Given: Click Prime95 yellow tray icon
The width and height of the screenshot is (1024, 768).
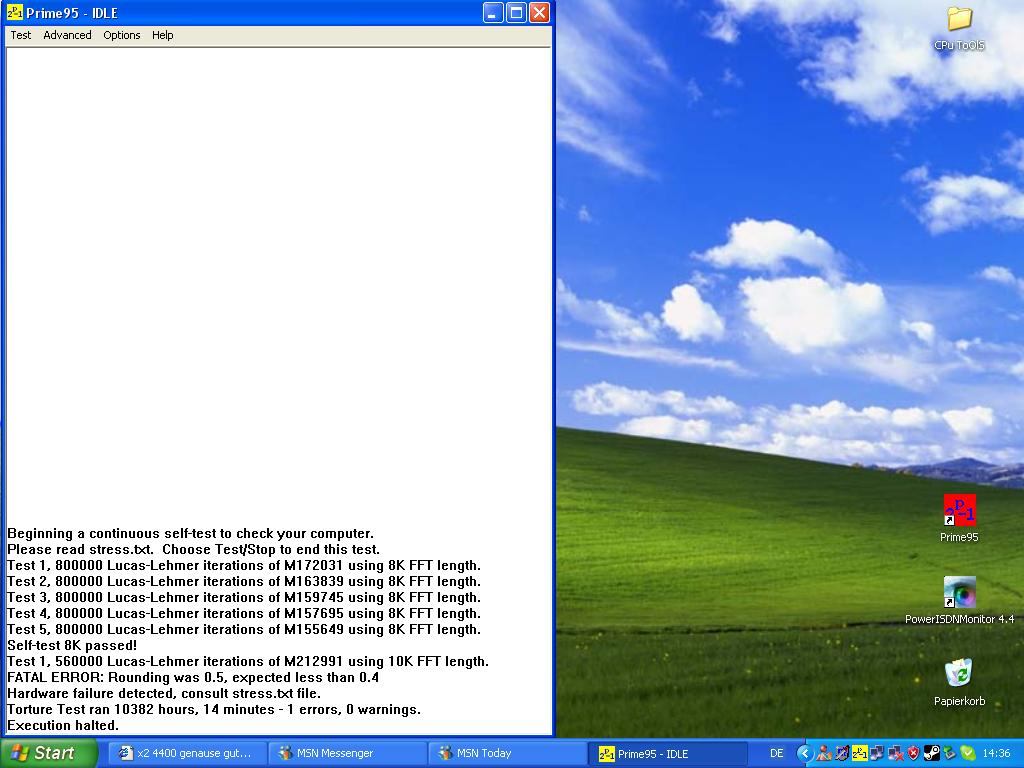Looking at the screenshot, I should tap(860, 753).
